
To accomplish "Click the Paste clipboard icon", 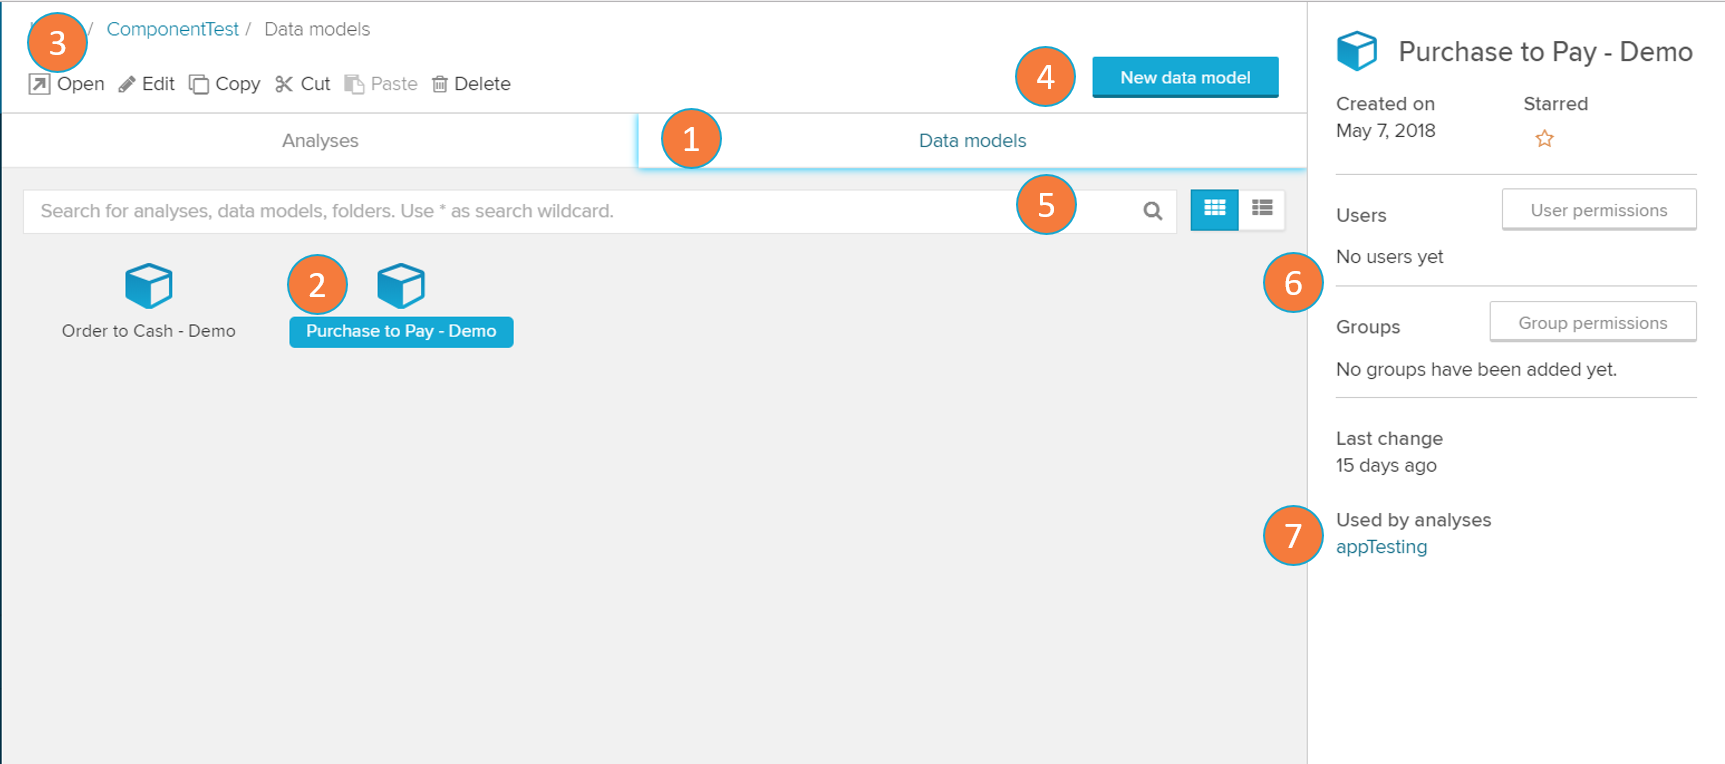I will (x=354, y=84).
